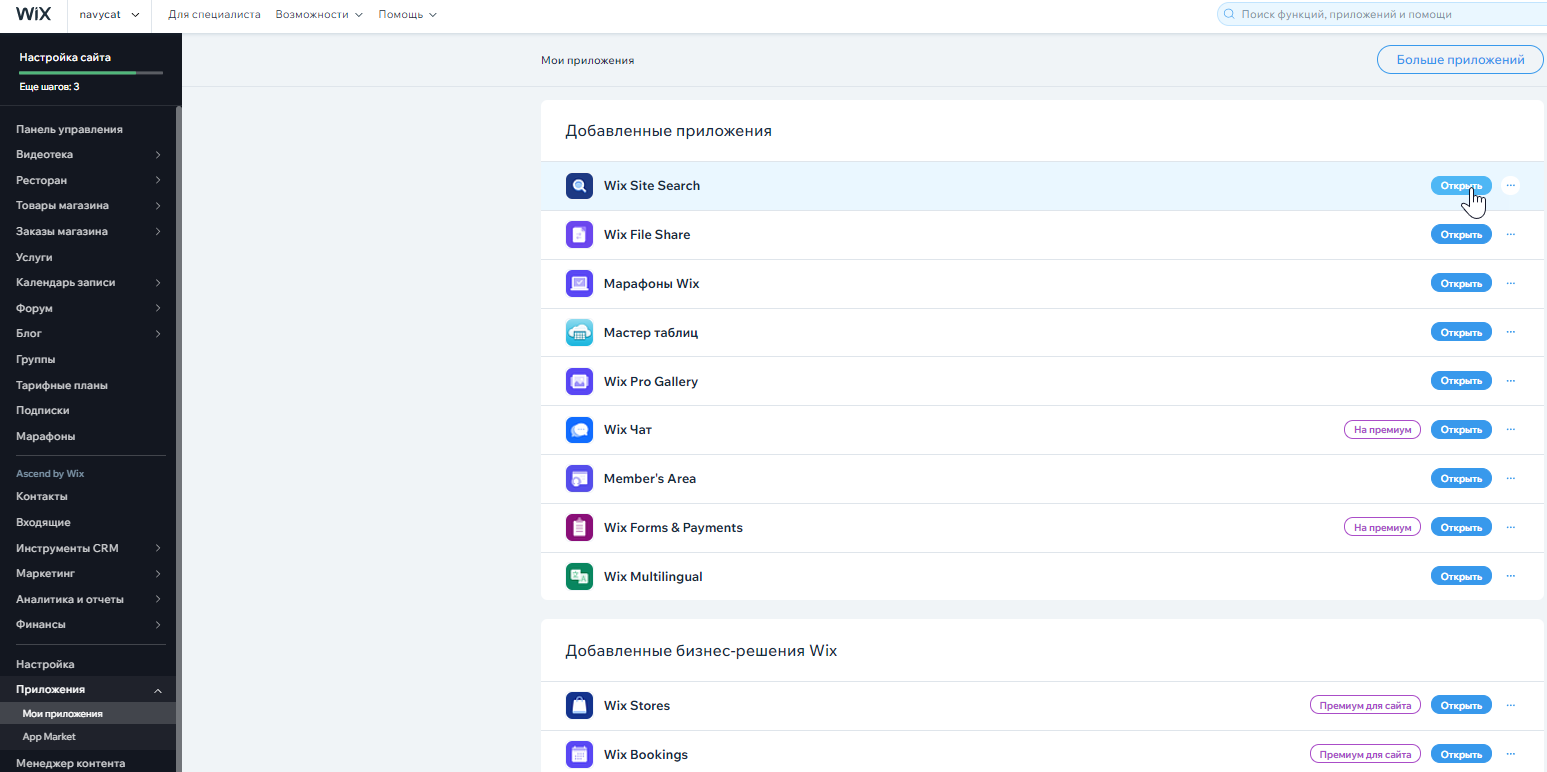This screenshot has height=772, width=1547.
Task: Click the Марафоны Wix app icon
Action: click(579, 284)
